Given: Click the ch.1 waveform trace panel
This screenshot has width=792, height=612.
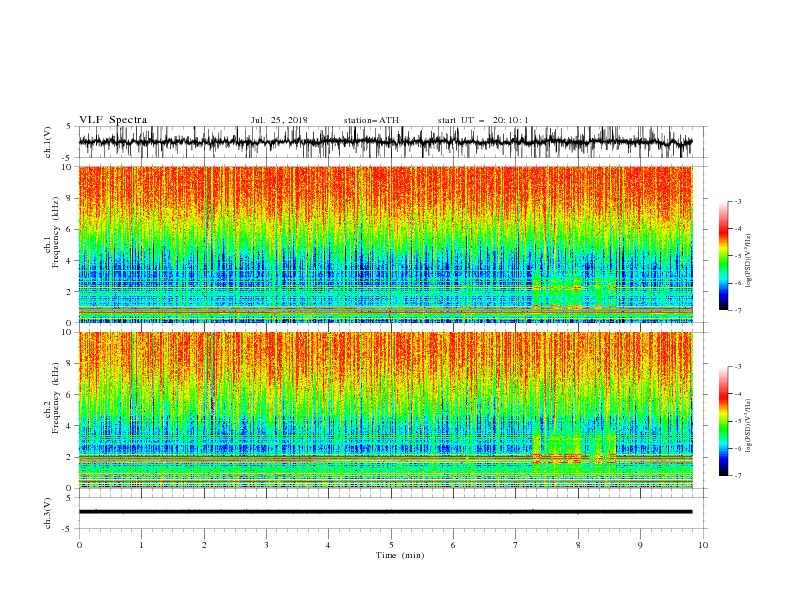Looking at the screenshot, I should (392, 142).
